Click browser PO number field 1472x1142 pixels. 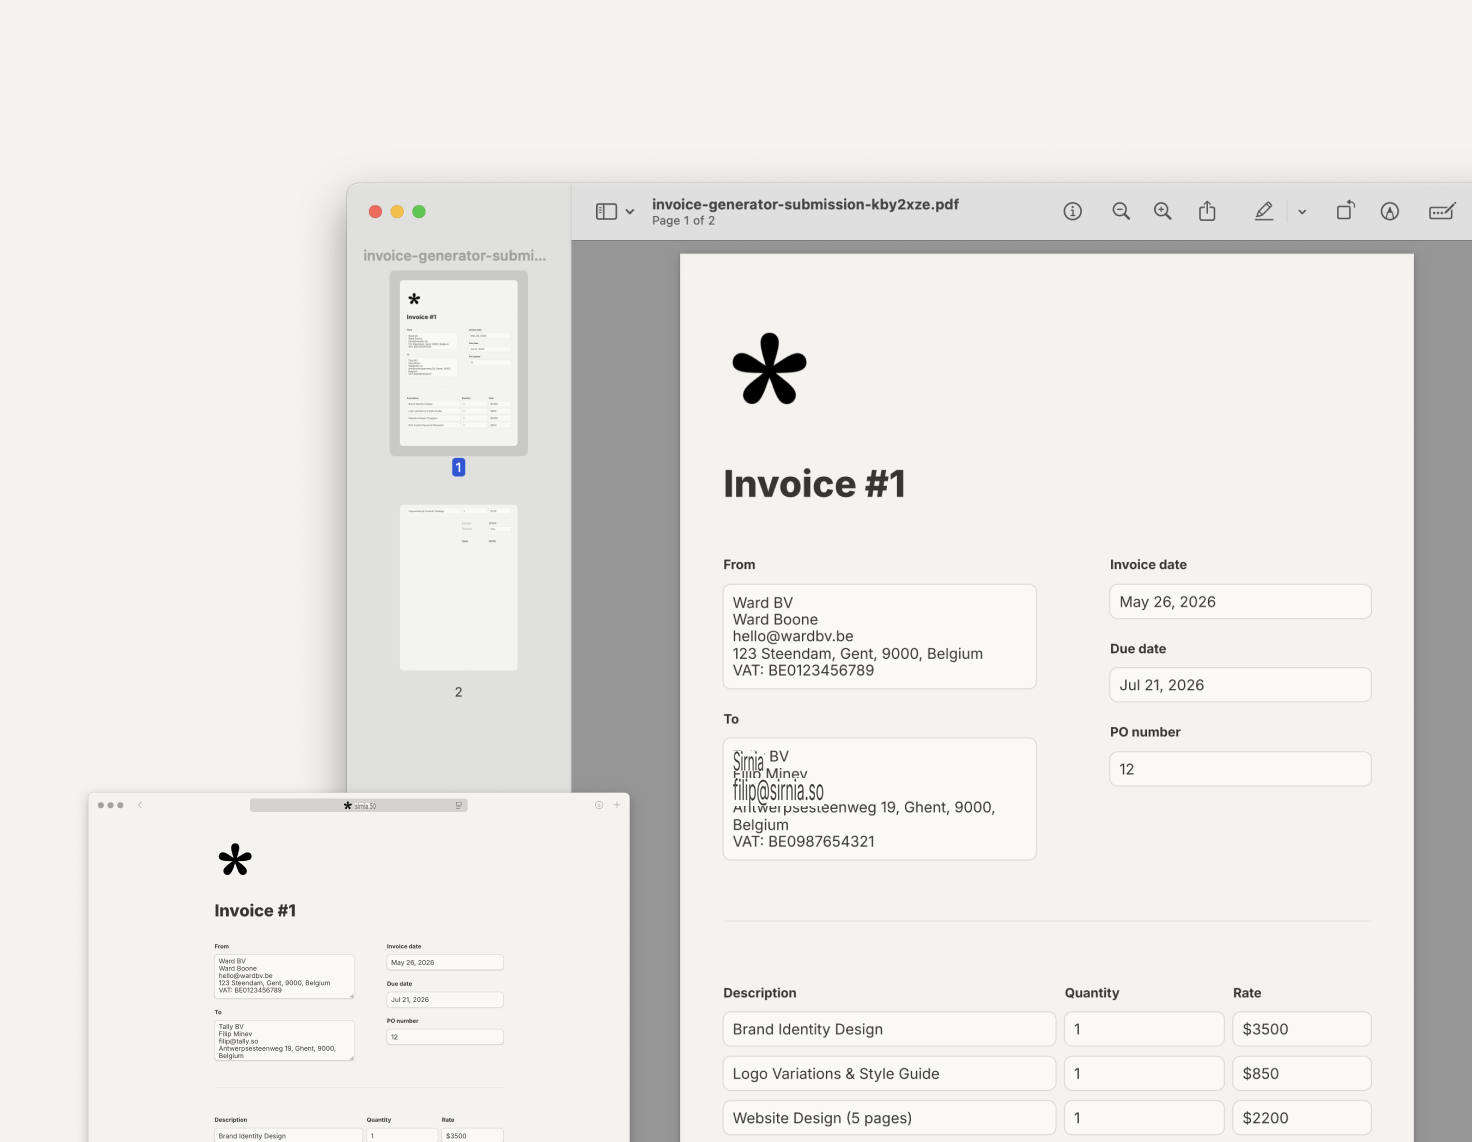tap(445, 1037)
